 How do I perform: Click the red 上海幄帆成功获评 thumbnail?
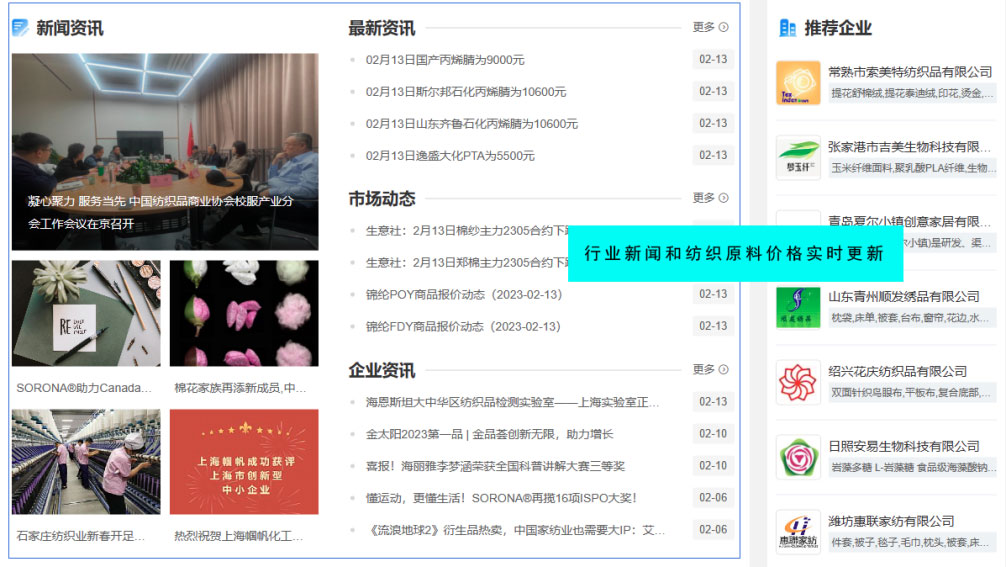(x=244, y=461)
